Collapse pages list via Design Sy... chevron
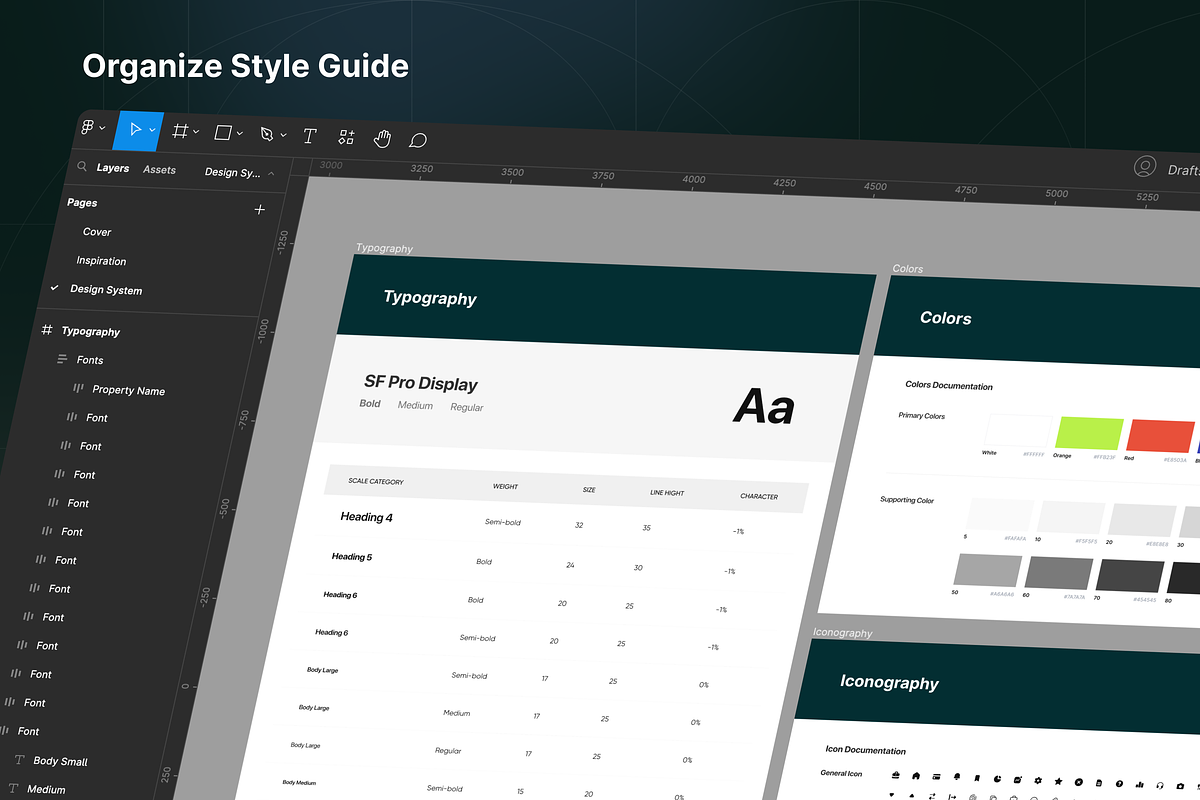 click(x=271, y=173)
